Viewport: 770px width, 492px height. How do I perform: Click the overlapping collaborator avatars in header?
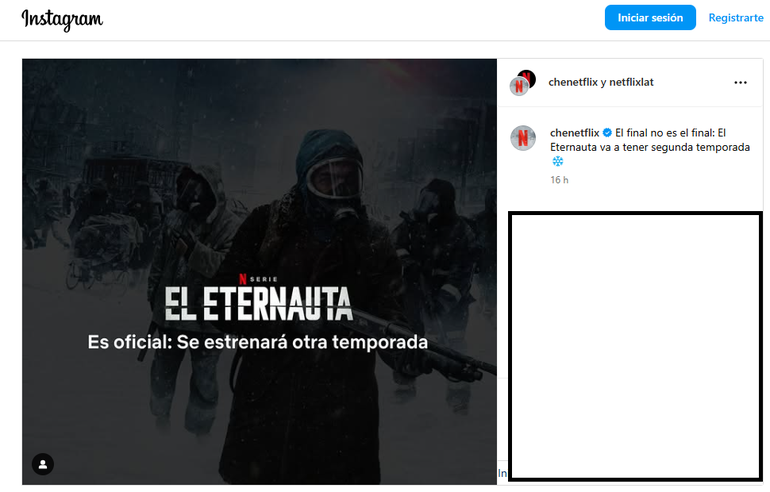click(x=522, y=82)
